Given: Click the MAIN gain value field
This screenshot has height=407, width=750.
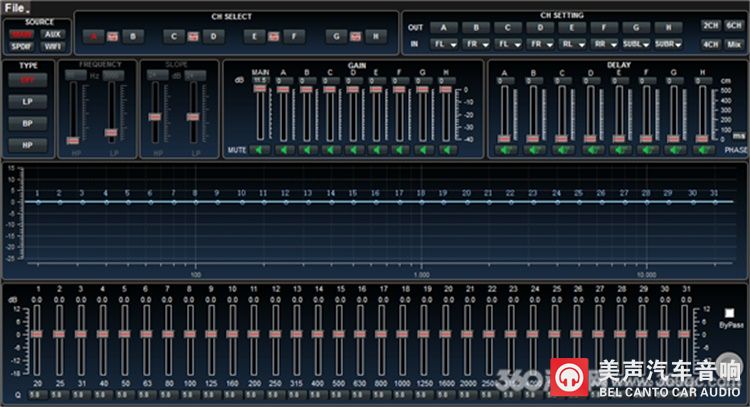Looking at the screenshot, I should point(260,80).
